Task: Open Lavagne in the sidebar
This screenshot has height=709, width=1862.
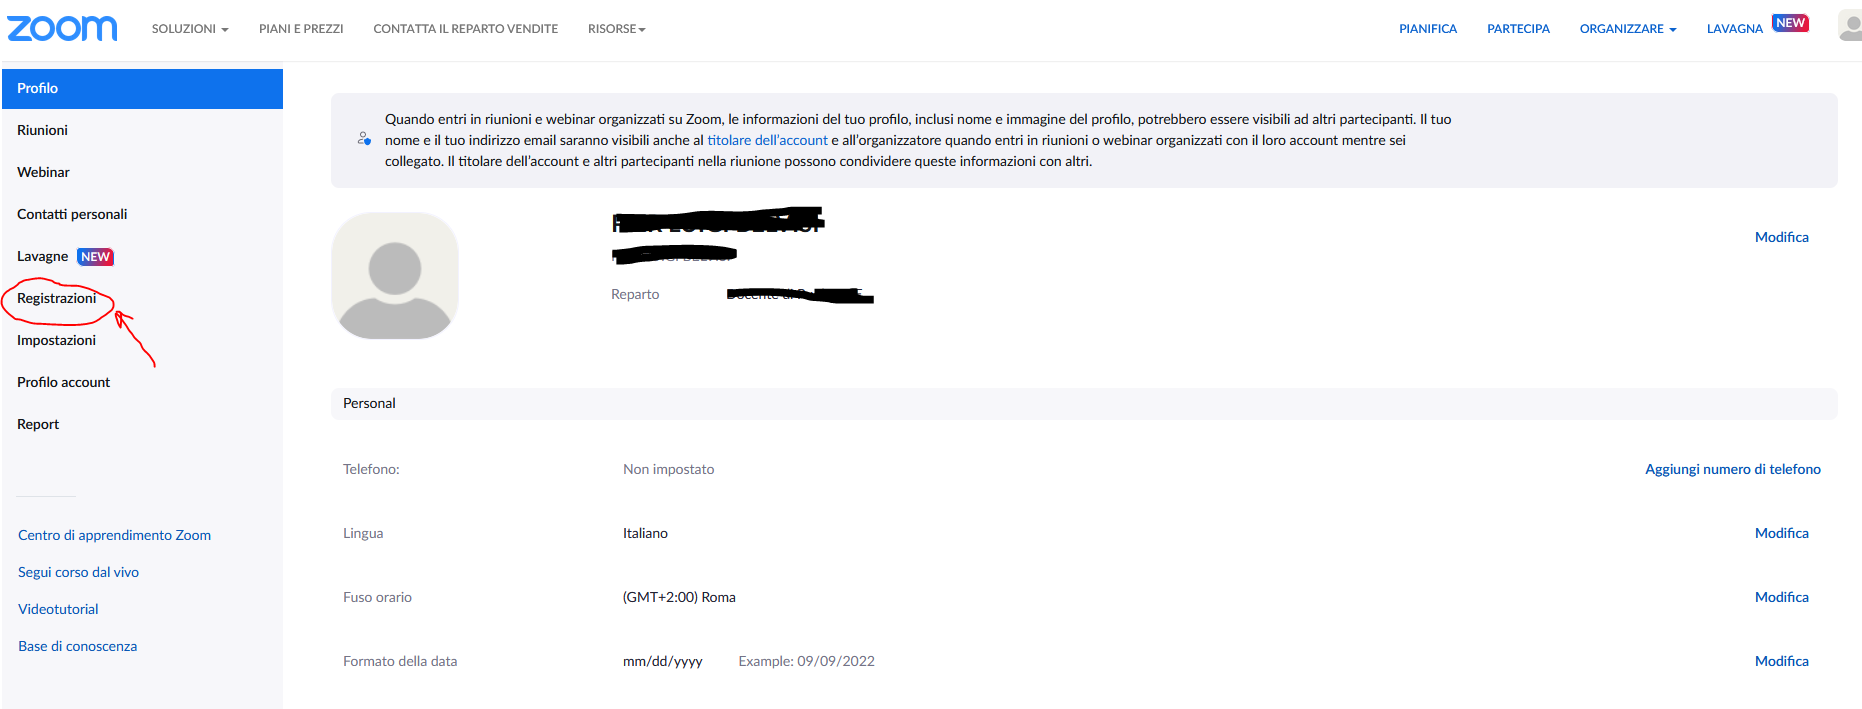Action: 42,256
